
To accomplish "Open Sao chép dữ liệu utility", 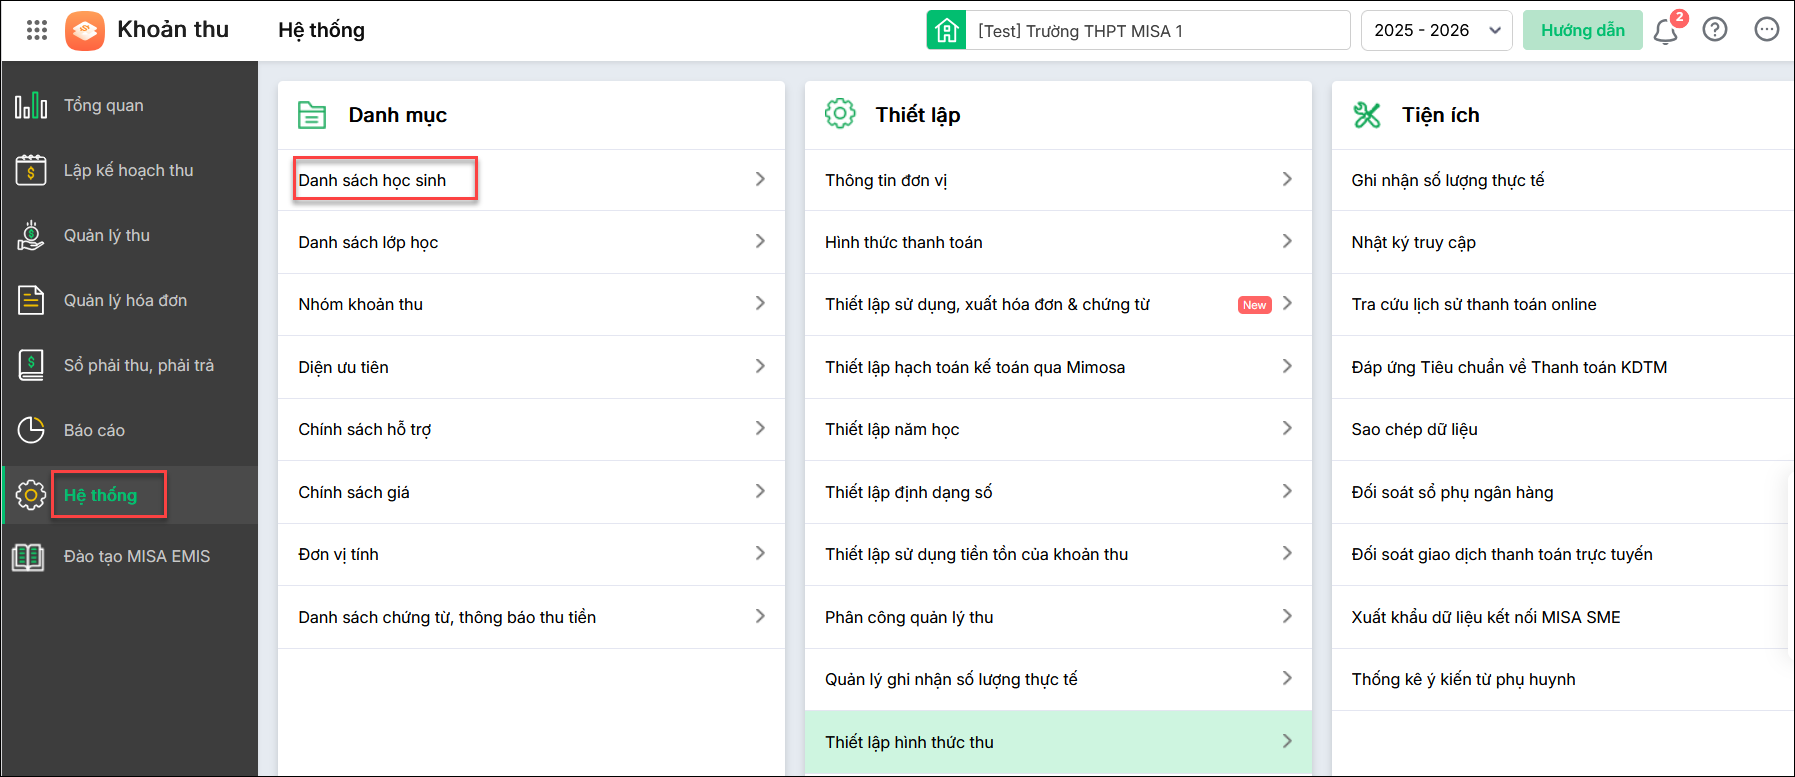I will [1414, 429].
